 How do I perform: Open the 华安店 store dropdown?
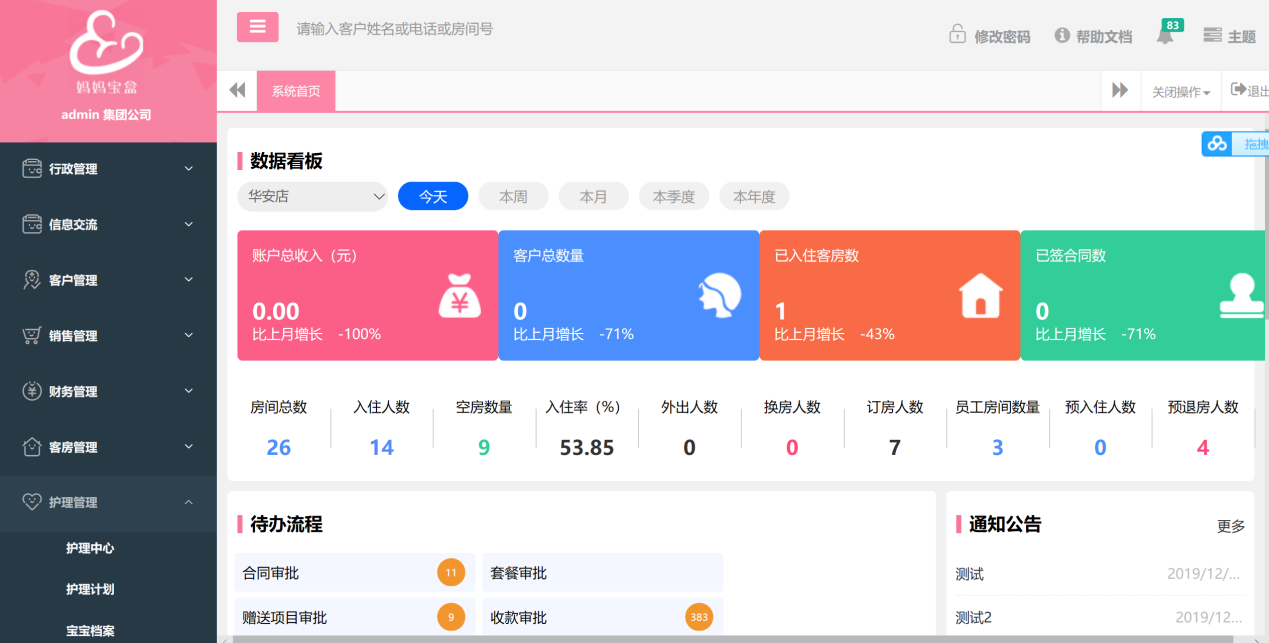(x=313, y=196)
